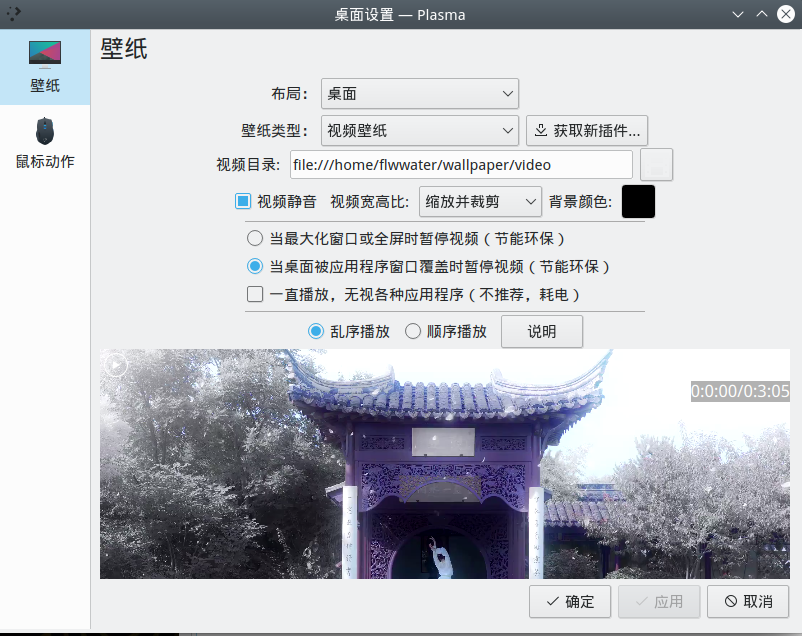Click the black 背景颜色 color swatch
Viewport: 802px width, 636px height.
[638, 202]
